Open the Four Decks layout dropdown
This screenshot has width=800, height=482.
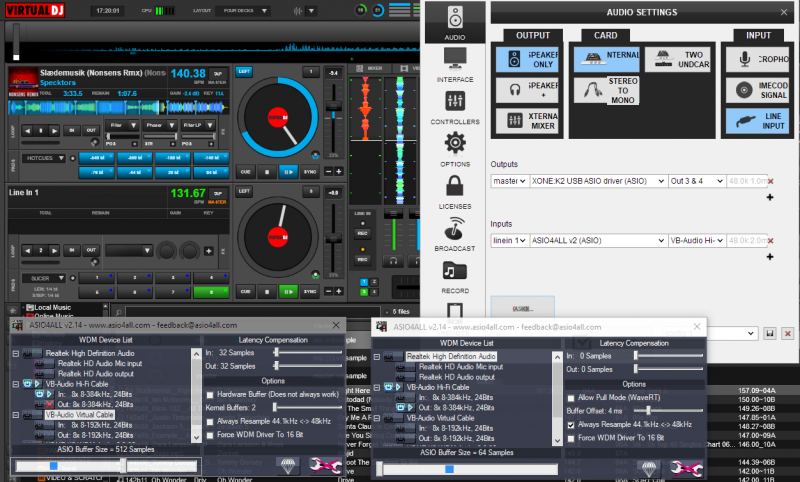pos(243,11)
